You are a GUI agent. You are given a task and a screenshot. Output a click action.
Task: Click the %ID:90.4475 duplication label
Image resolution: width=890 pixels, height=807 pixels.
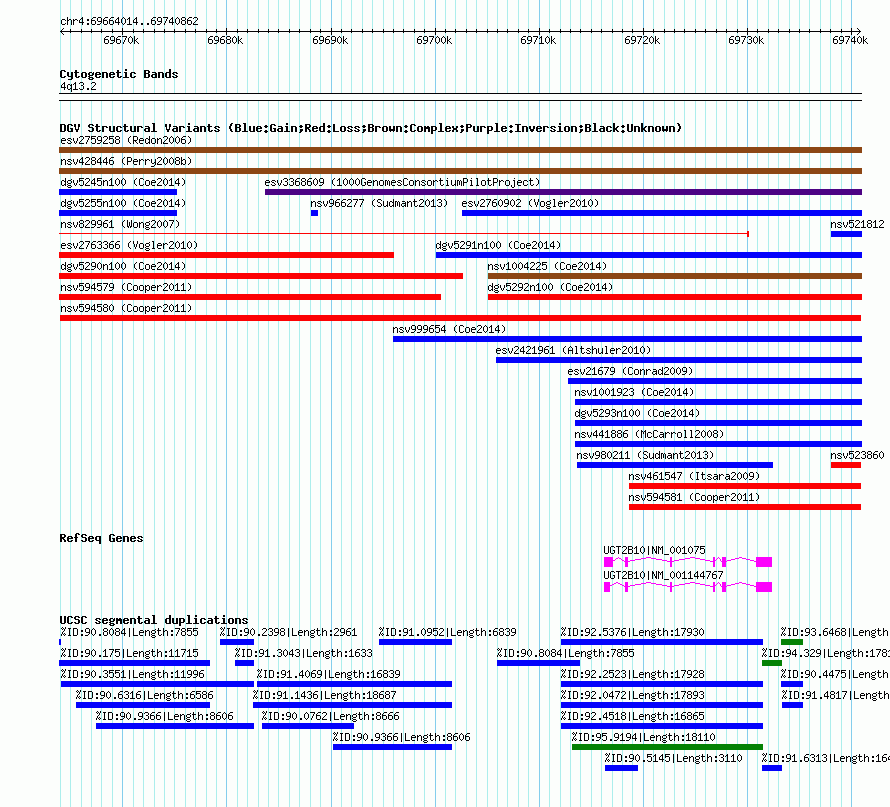835,674
